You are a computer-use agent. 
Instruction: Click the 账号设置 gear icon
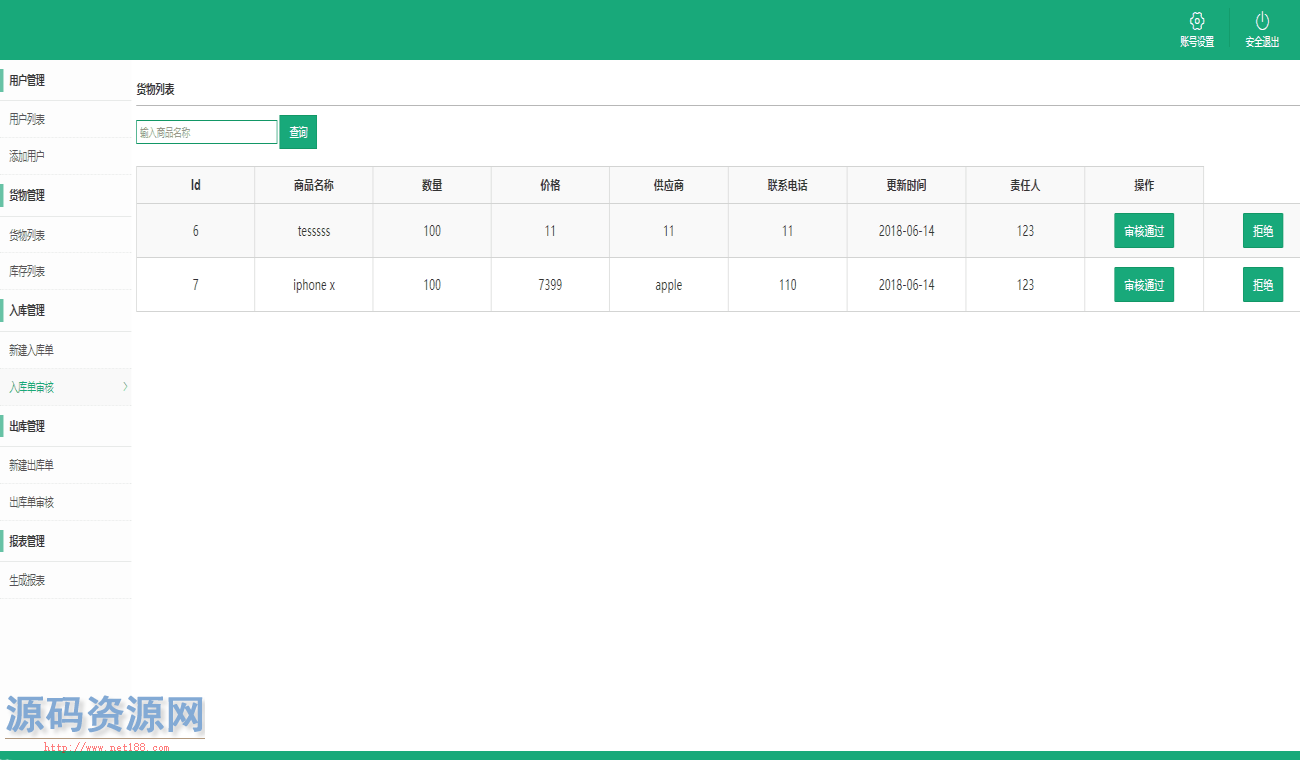pyautogui.click(x=1196, y=21)
